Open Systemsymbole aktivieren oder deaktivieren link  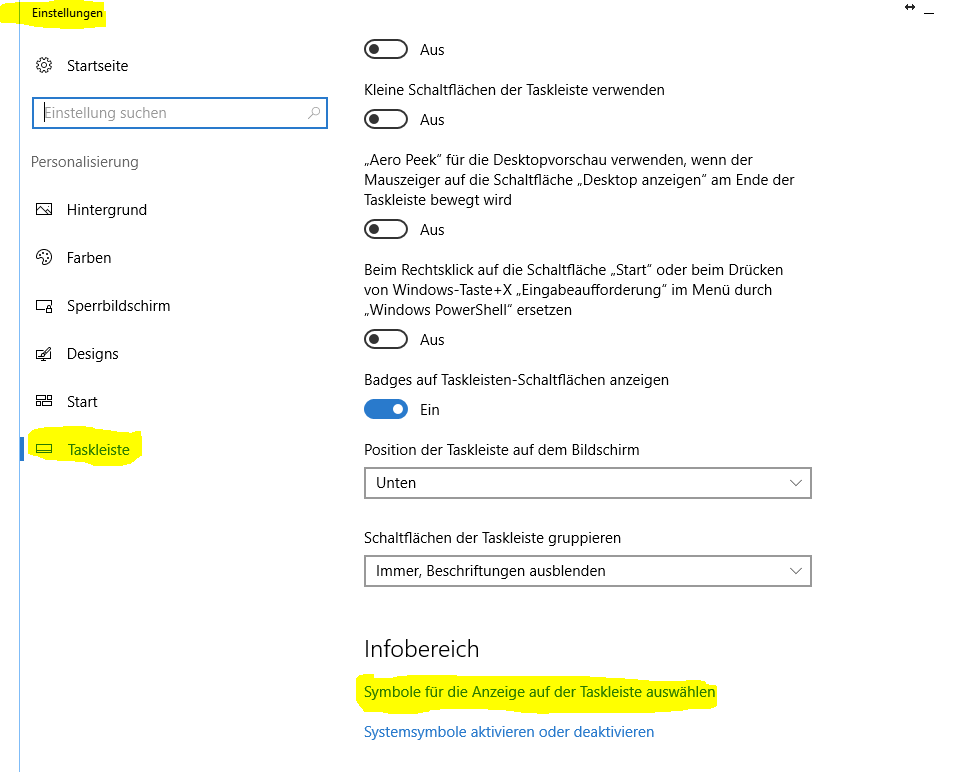pyautogui.click(x=509, y=732)
